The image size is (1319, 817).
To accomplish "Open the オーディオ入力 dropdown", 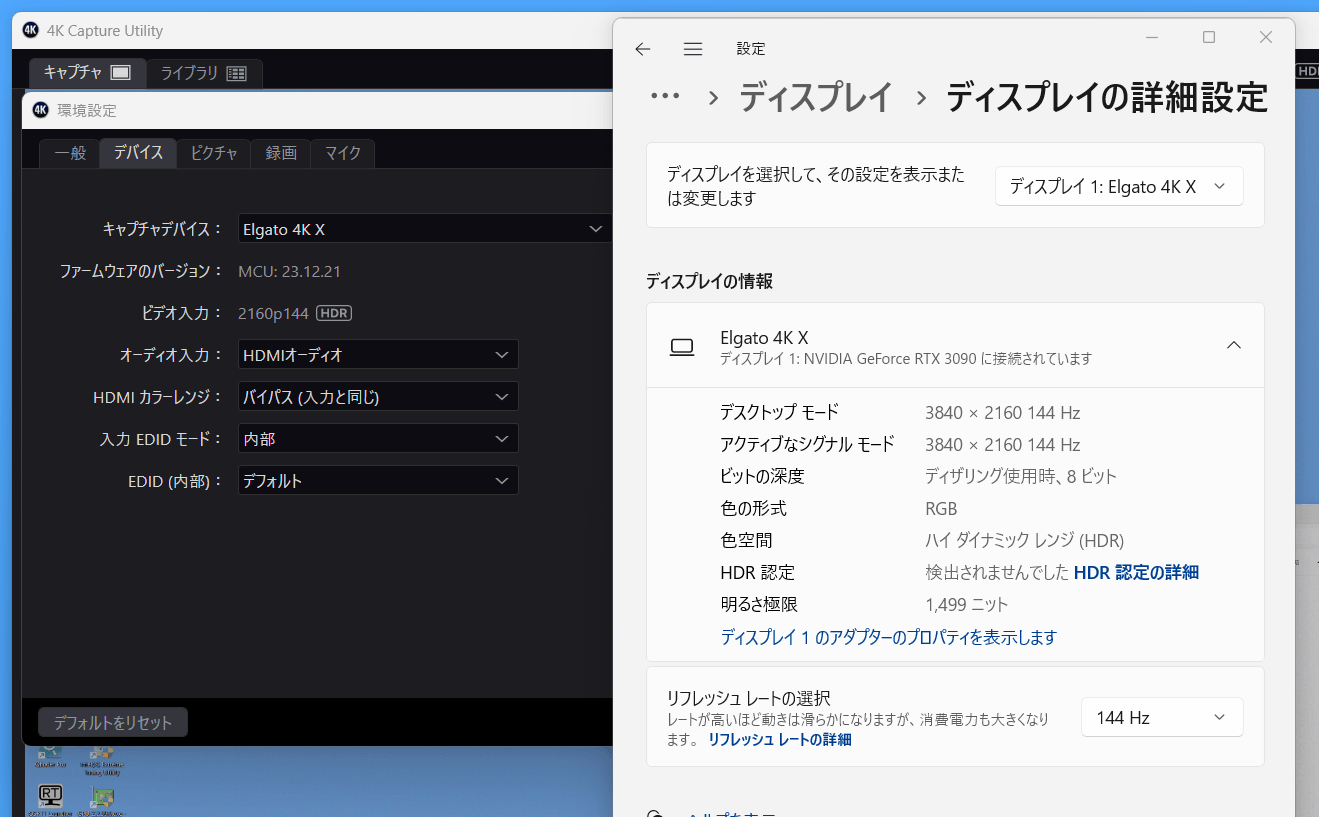I will [378, 355].
